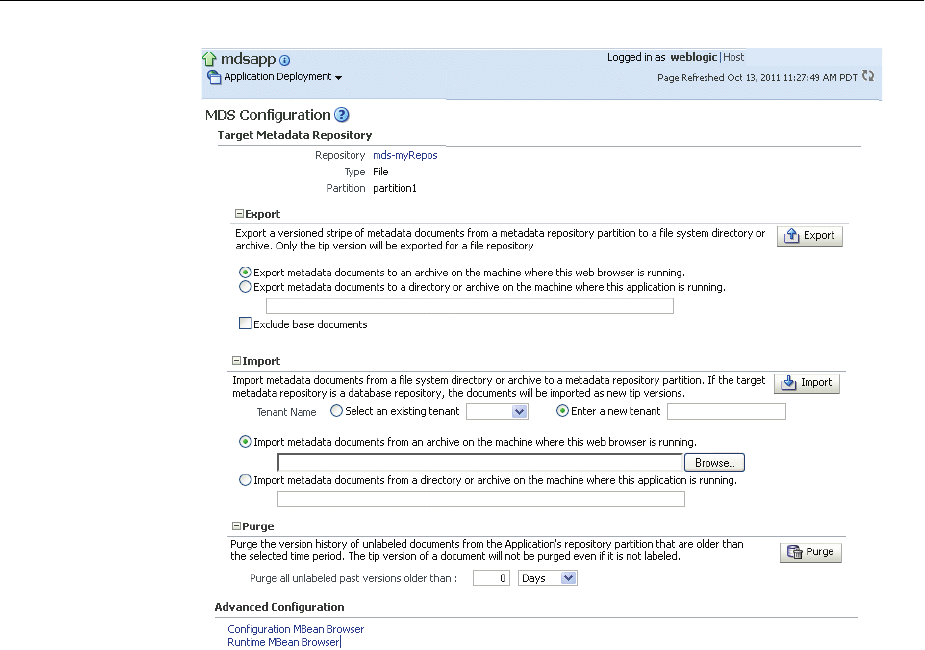This screenshot has width=925, height=650.
Task: Choose Enter a new tenant radio
Action: [x=562, y=411]
